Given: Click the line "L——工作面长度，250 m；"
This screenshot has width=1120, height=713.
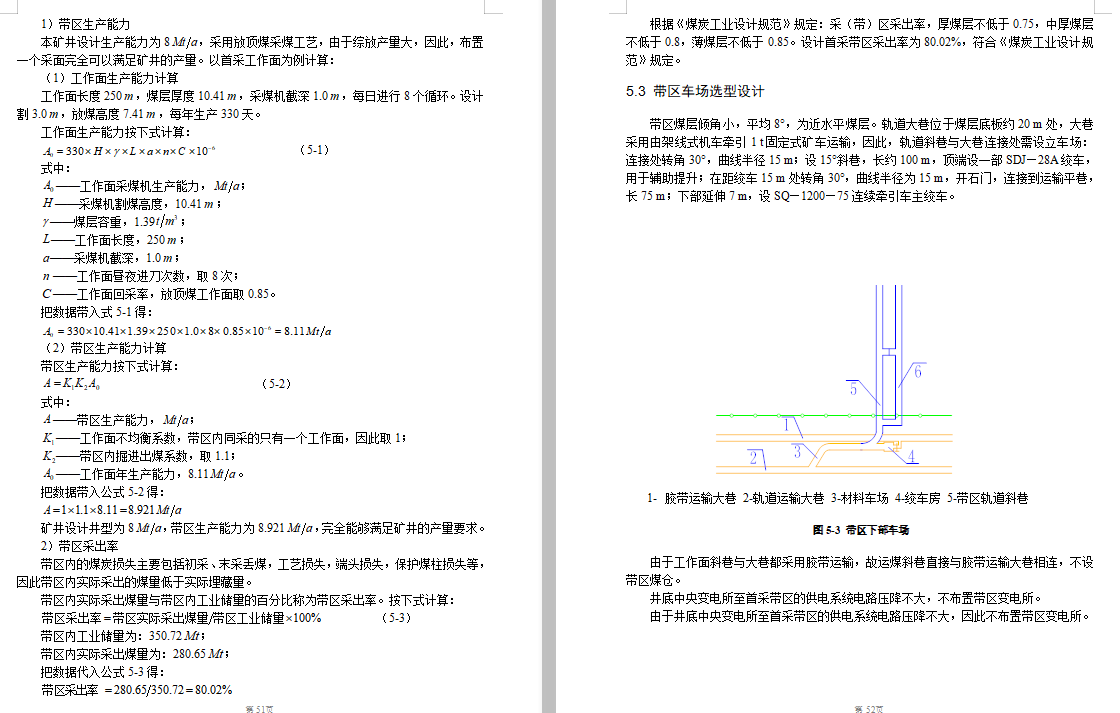Looking at the screenshot, I should (113, 240).
